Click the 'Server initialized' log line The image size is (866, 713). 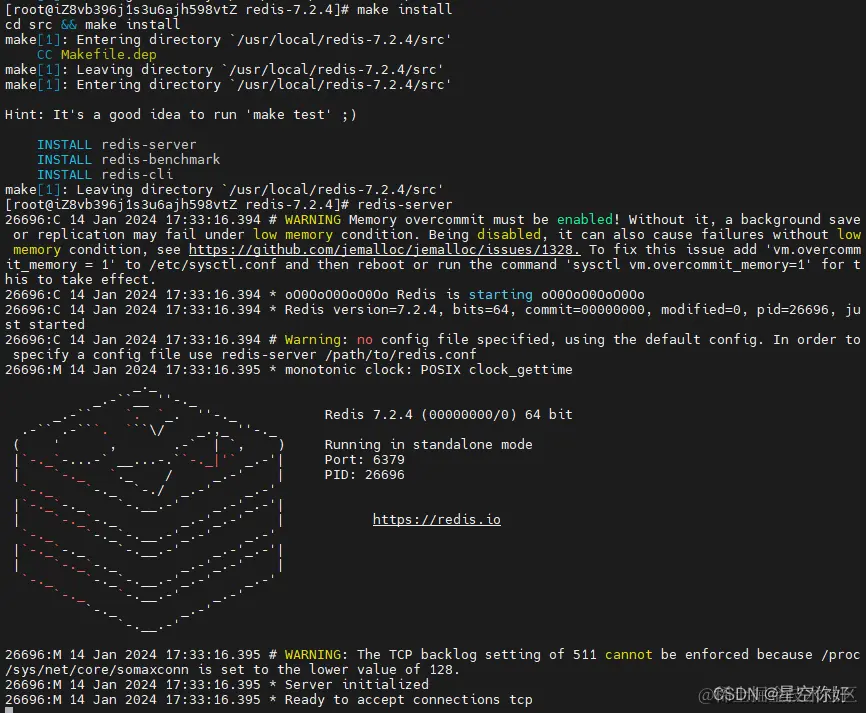click(x=217, y=684)
